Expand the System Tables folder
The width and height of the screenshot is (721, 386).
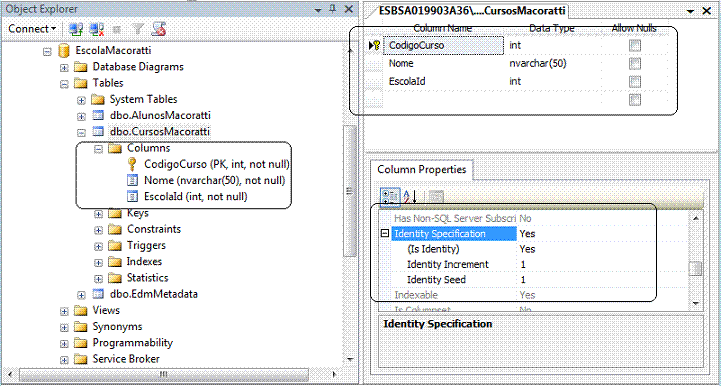(81, 100)
